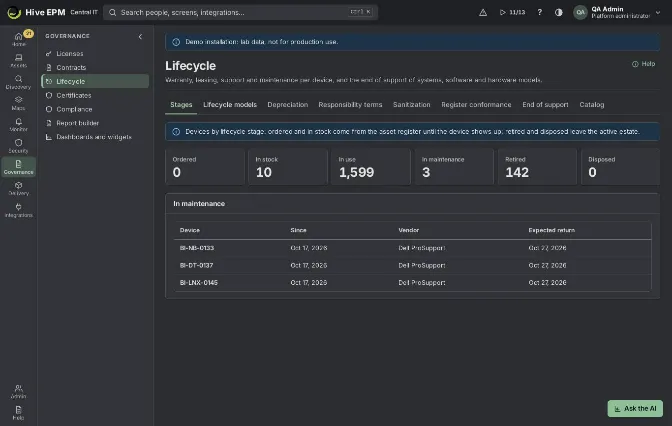Select Lifecycle in the Governance menu
This screenshot has width=672, height=426.
pos(95,81)
